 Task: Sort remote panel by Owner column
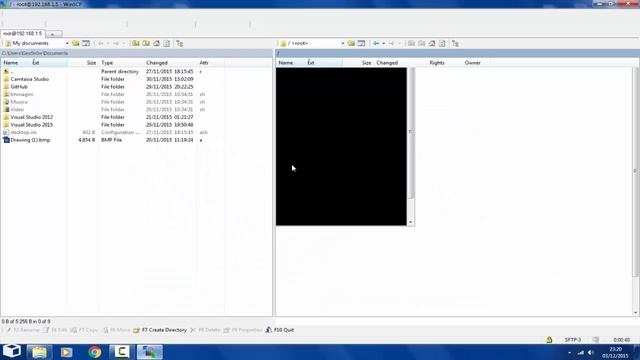(473, 63)
